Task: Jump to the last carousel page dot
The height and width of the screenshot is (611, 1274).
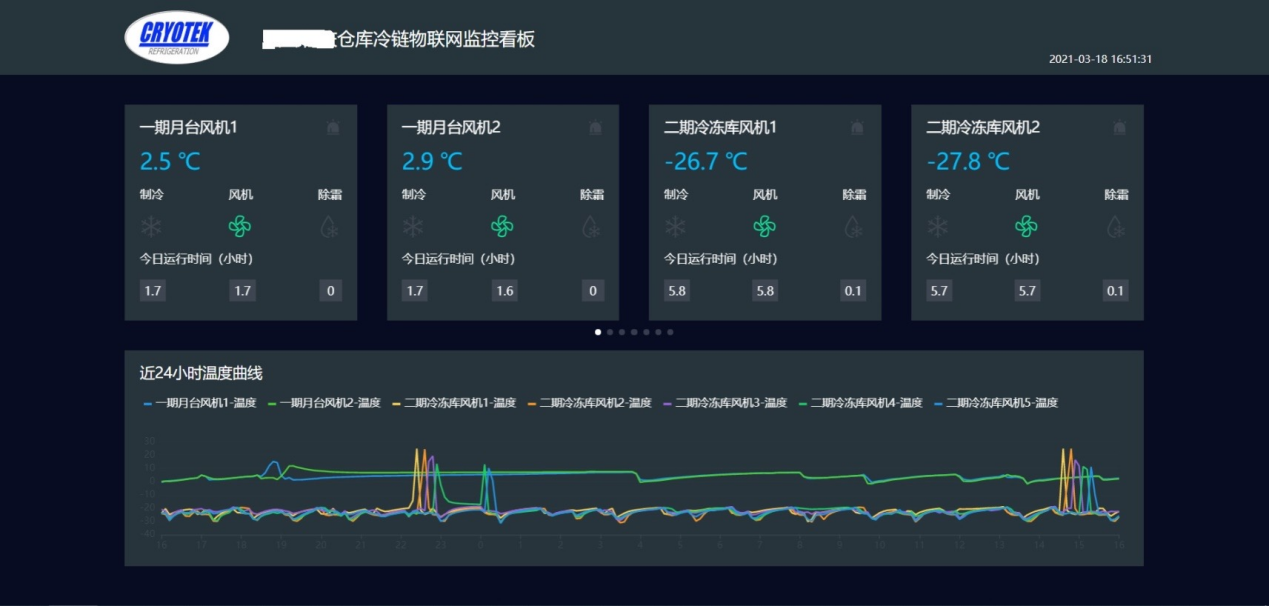Action: 670,332
